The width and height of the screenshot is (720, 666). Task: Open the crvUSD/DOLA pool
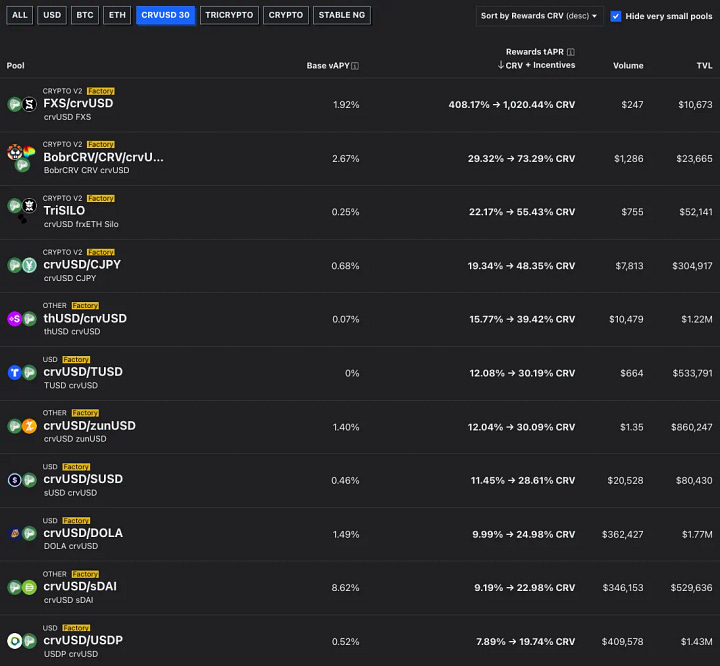(83, 533)
